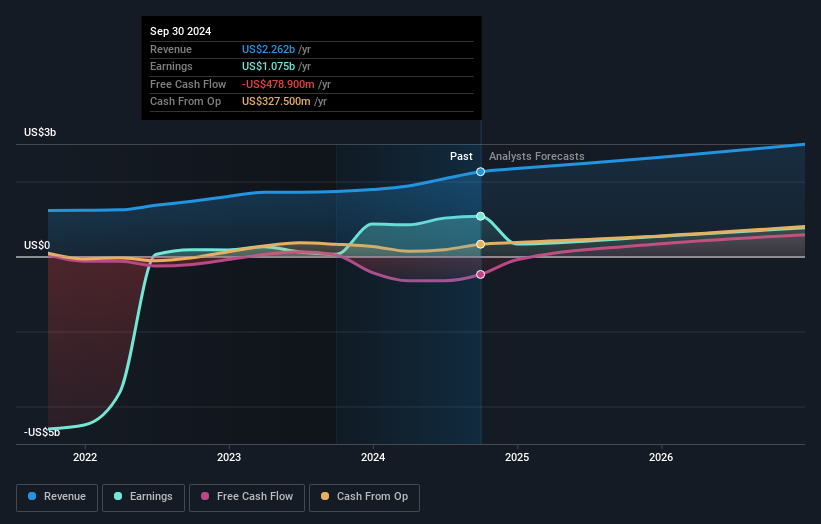This screenshot has height=524, width=821.
Task: Click the Sep 30 2024 tooltip date
Action: pos(181,31)
